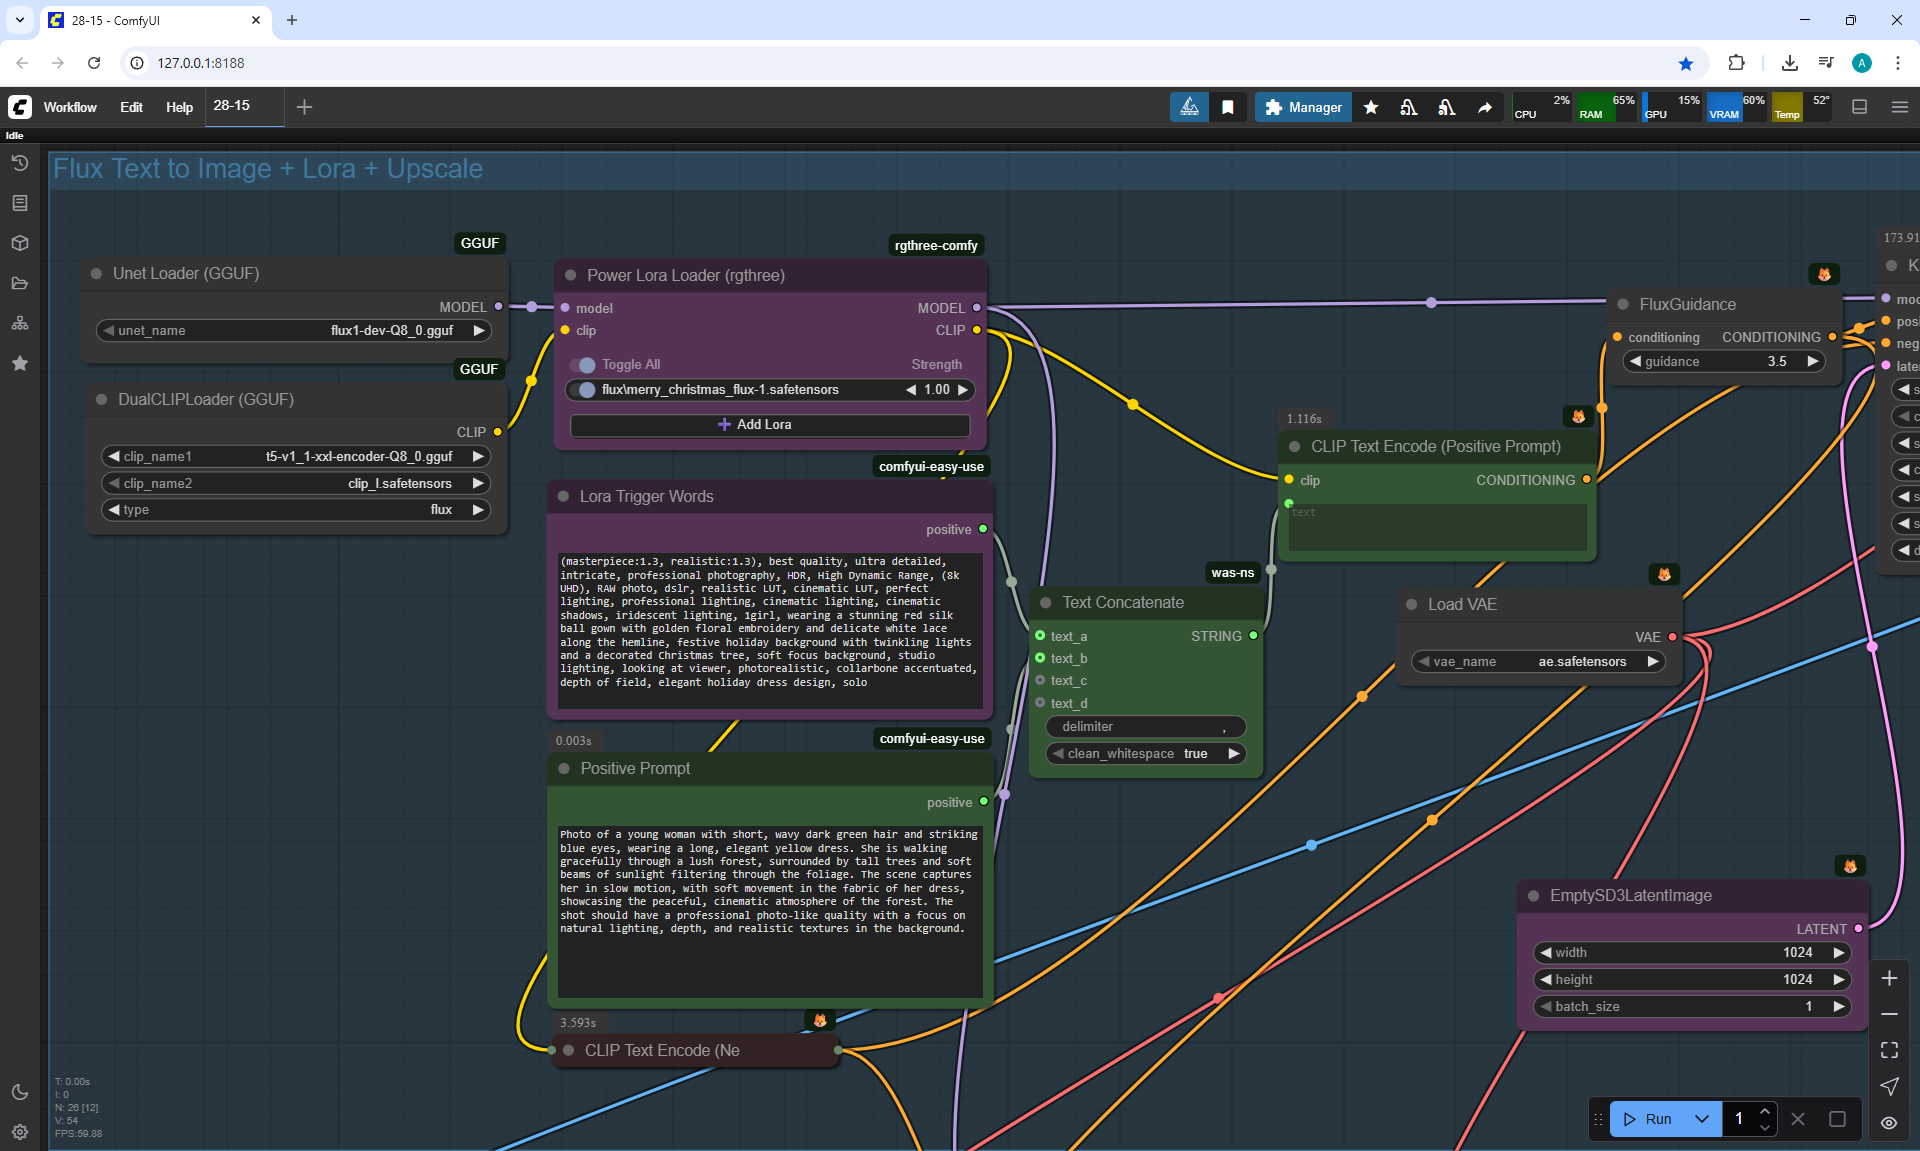The width and height of the screenshot is (1920, 1151).
Task: Expand Run button options arrow
Action: tap(1702, 1119)
